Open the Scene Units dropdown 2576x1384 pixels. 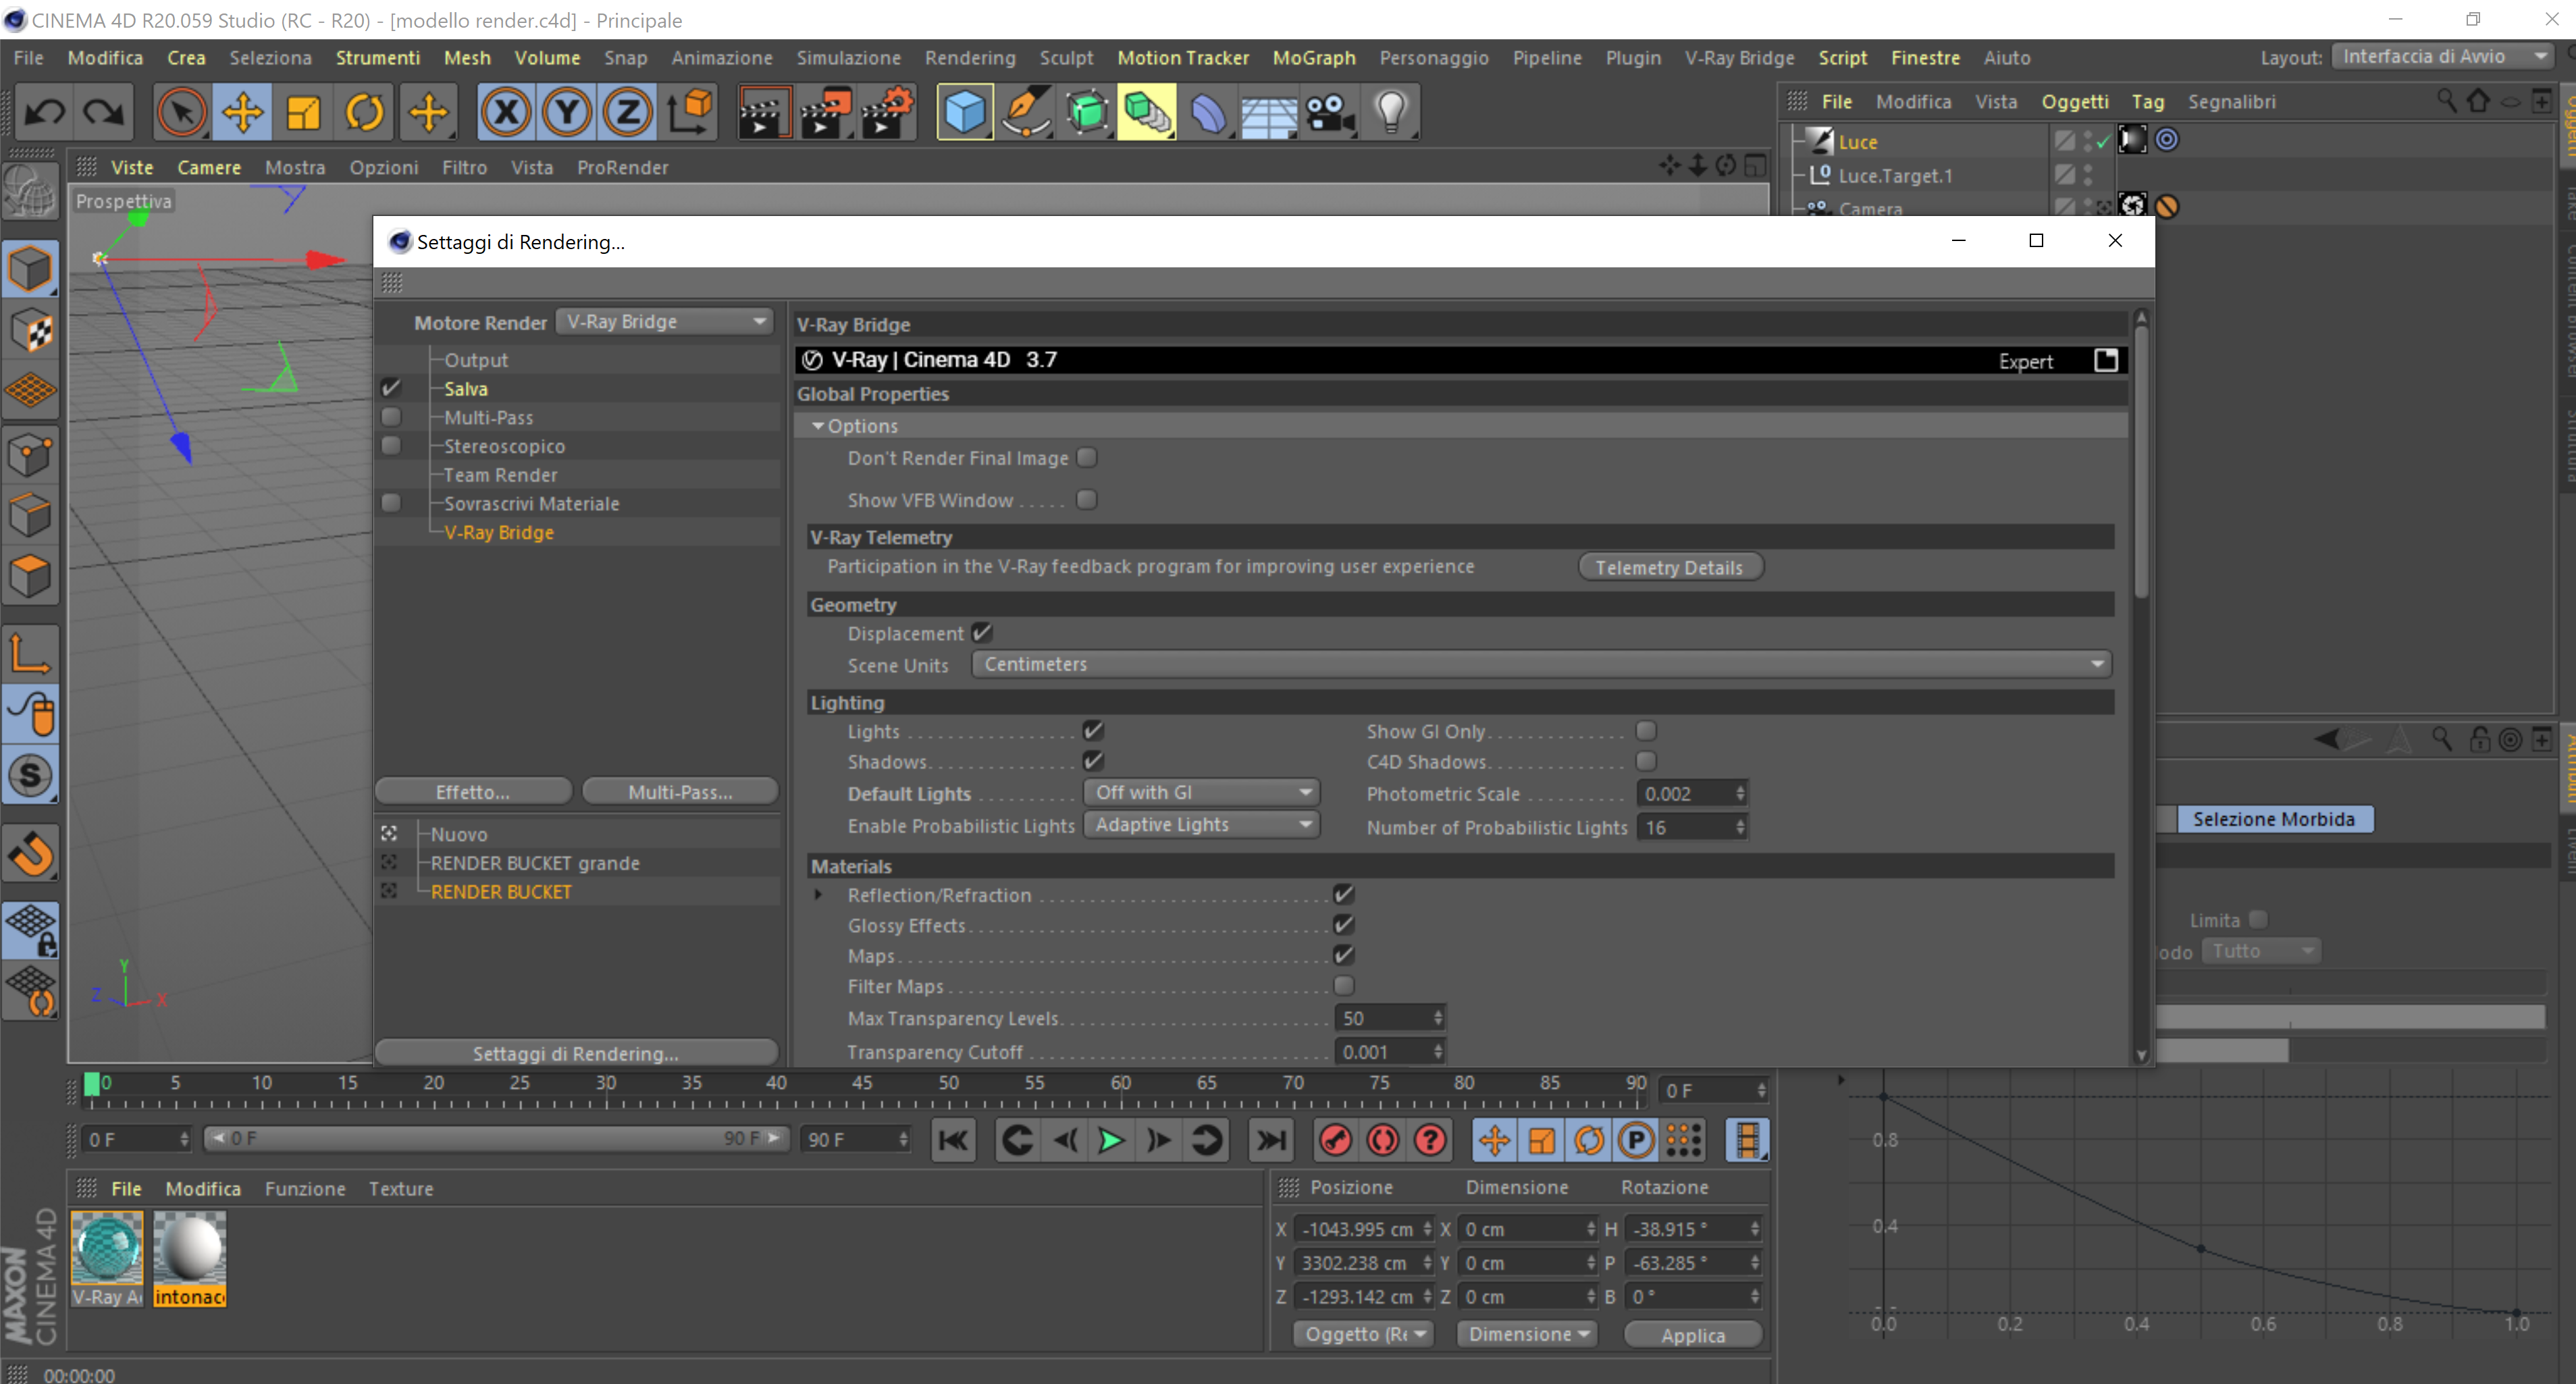tap(1541, 664)
